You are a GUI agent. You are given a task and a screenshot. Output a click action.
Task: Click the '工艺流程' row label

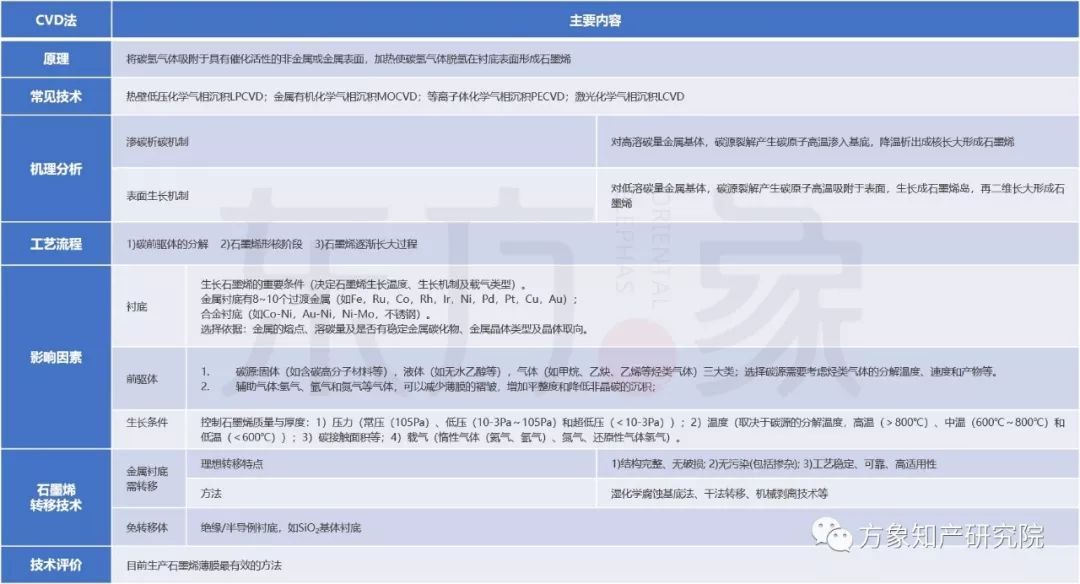pos(56,244)
